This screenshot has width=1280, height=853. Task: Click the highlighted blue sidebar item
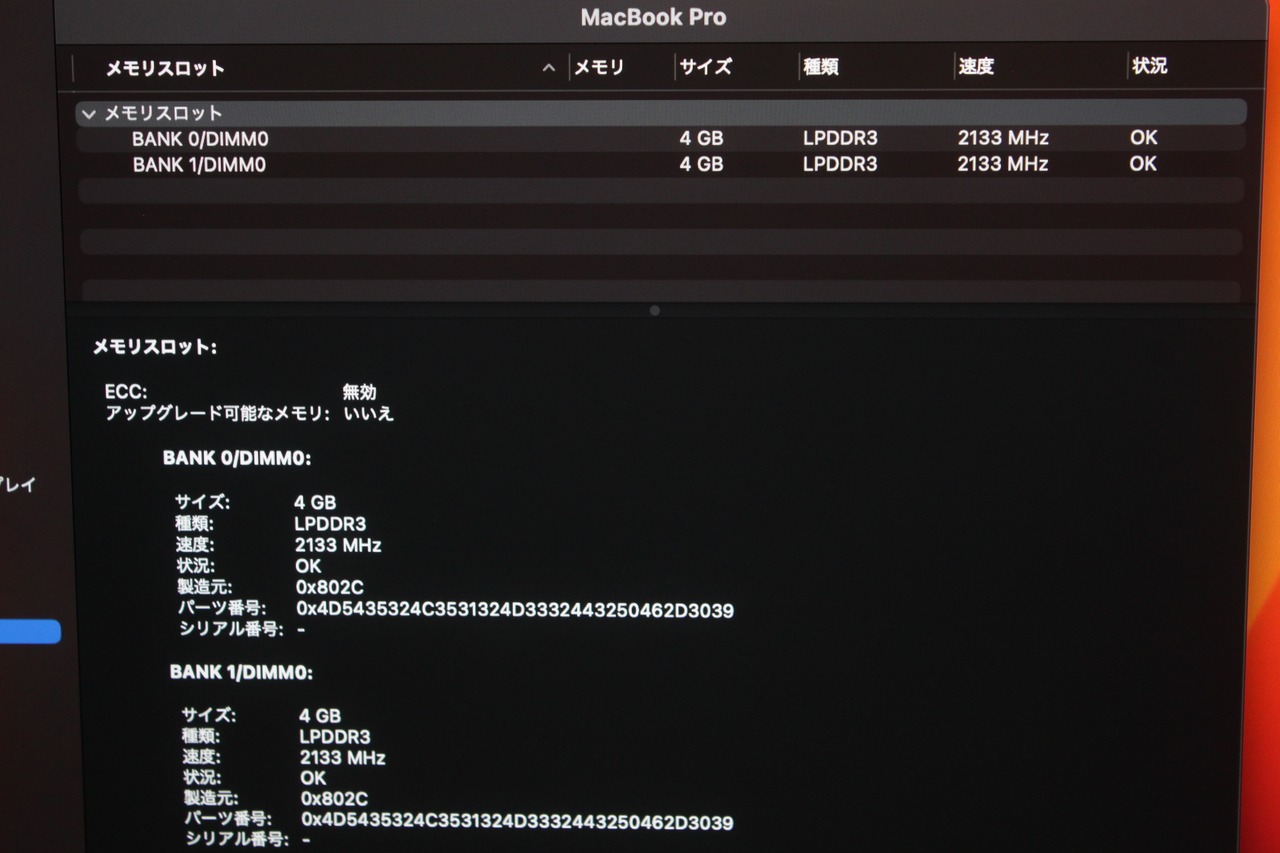[x=30, y=632]
